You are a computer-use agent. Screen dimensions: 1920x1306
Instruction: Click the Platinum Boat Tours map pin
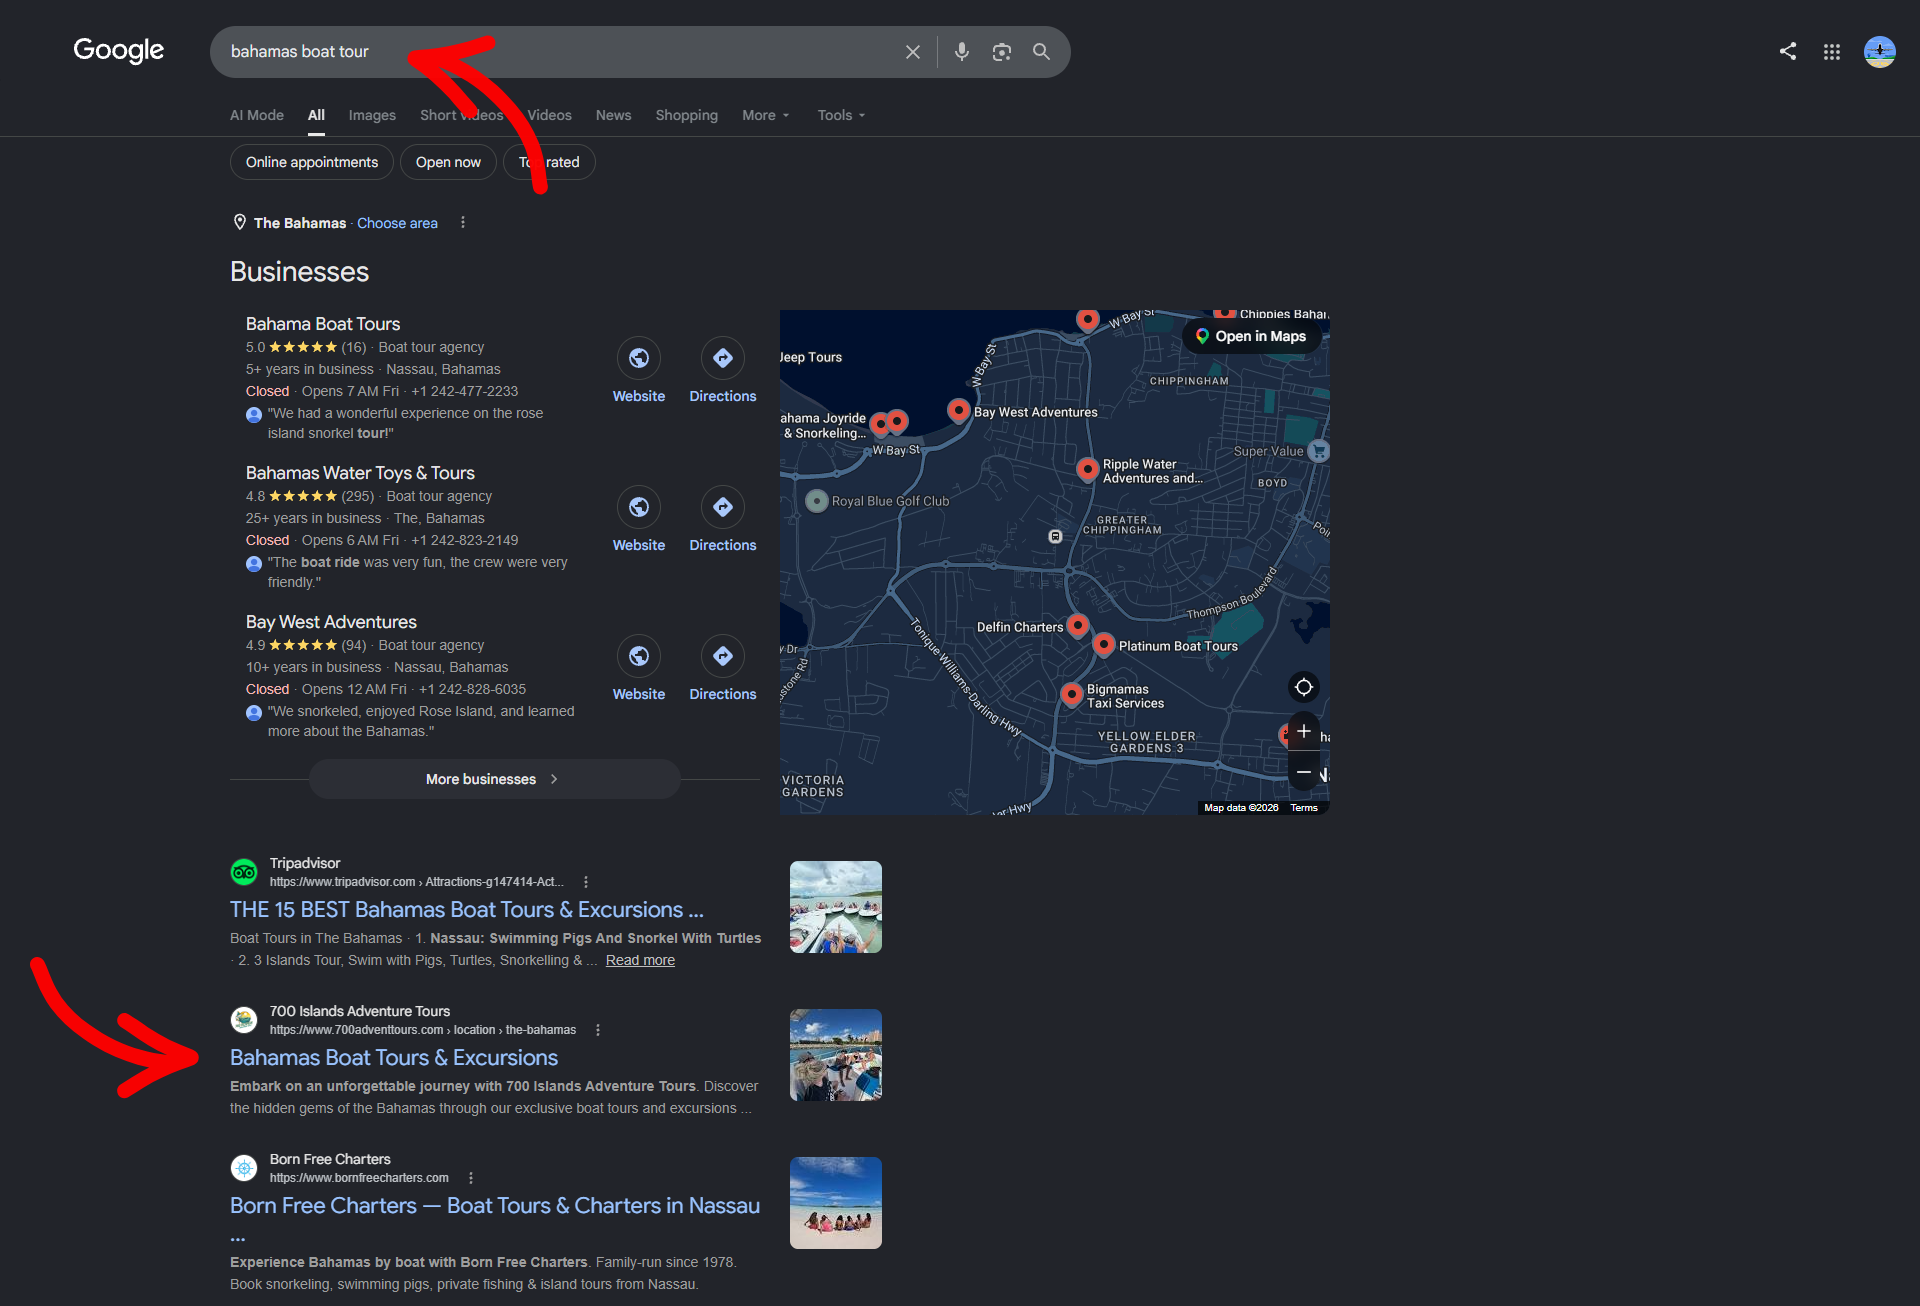[1103, 644]
